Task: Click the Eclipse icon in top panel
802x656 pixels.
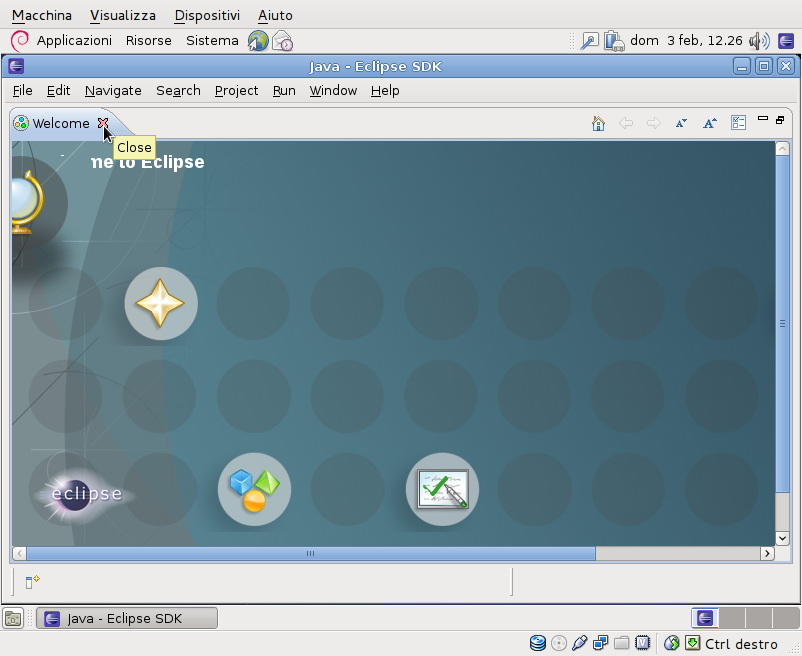Action: pos(786,41)
